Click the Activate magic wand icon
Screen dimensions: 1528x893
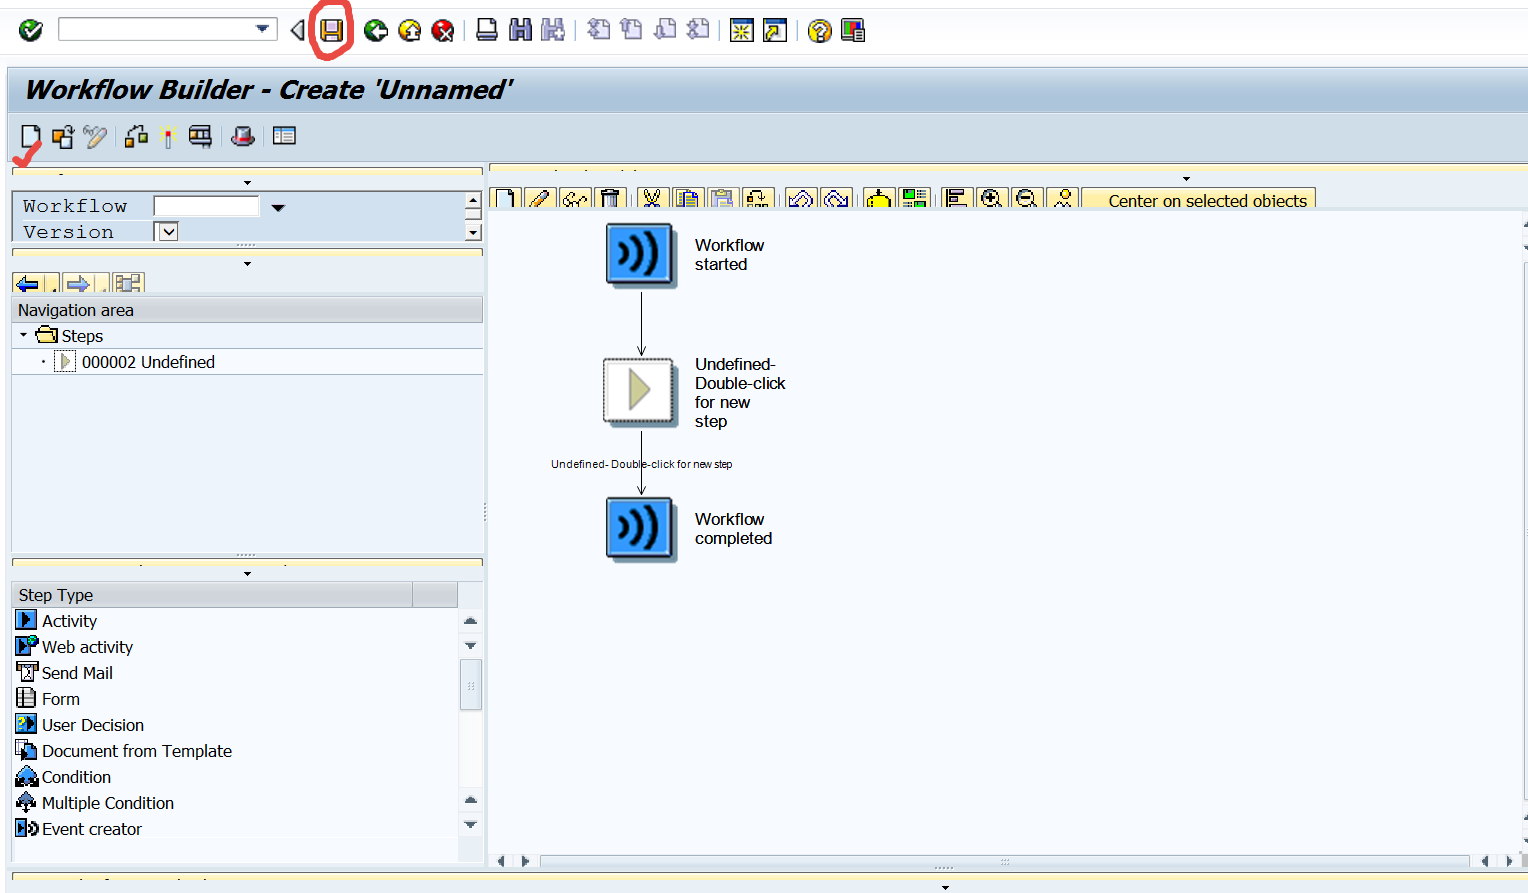click(168, 136)
